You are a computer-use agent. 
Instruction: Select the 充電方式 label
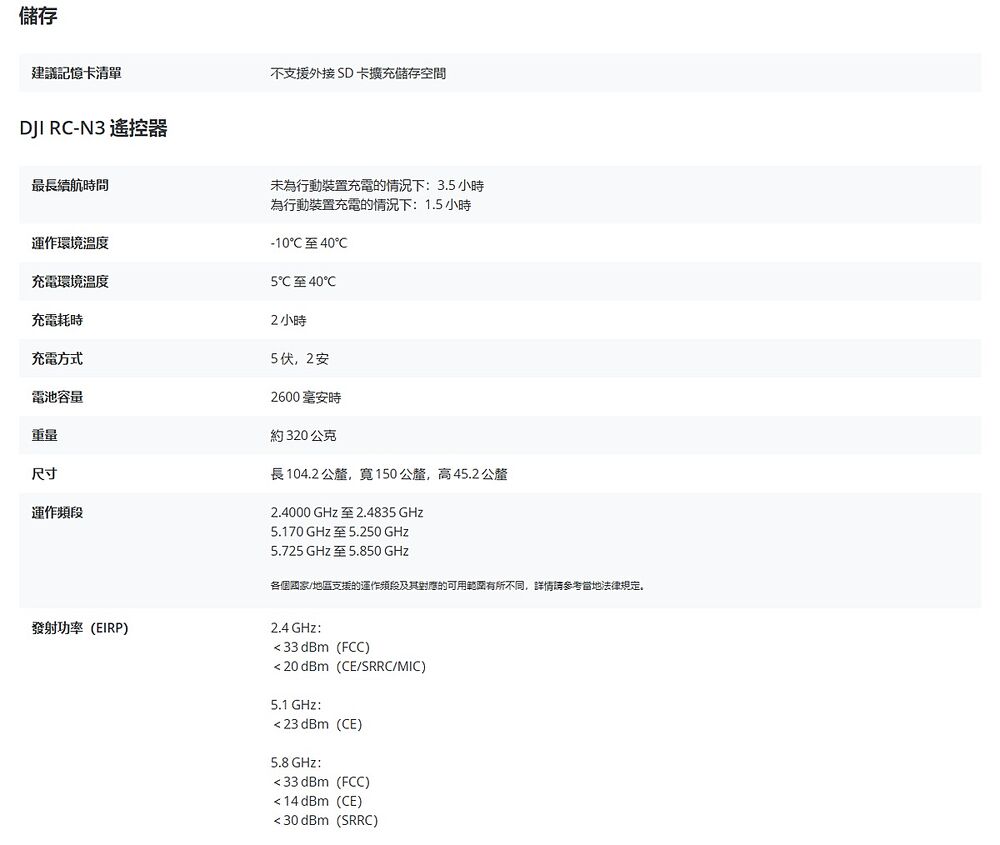click(x=57, y=358)
